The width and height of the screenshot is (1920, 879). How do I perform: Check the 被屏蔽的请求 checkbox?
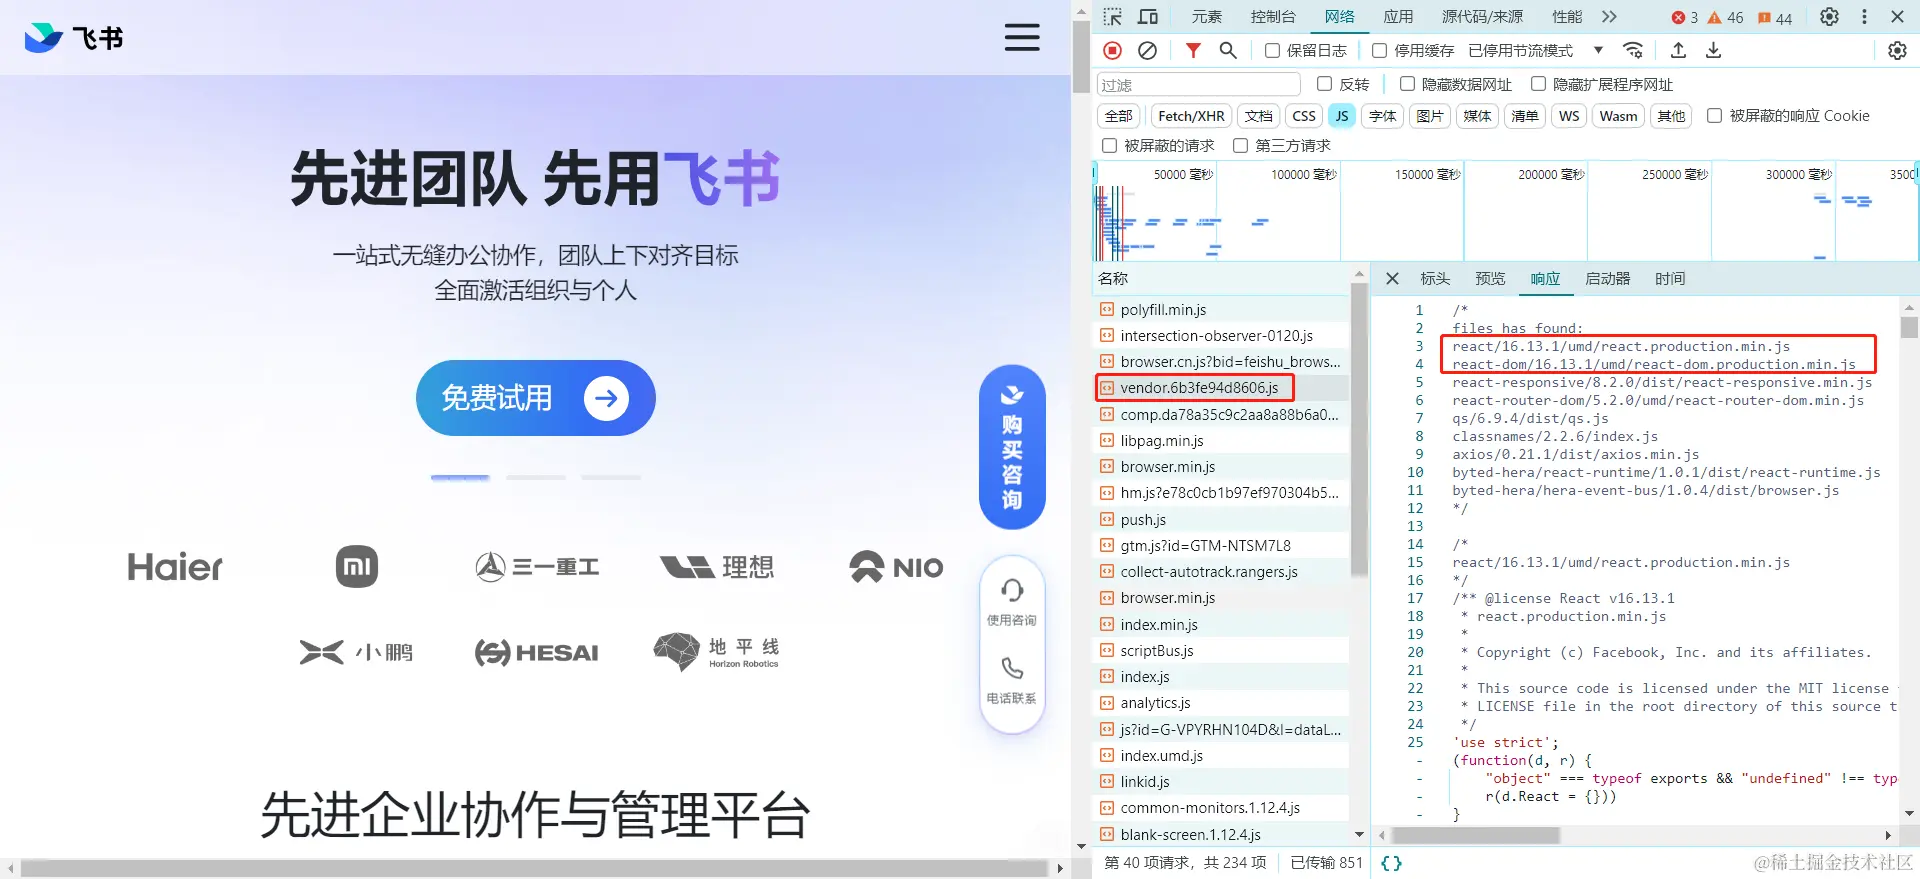click(x=1109, y=146)
